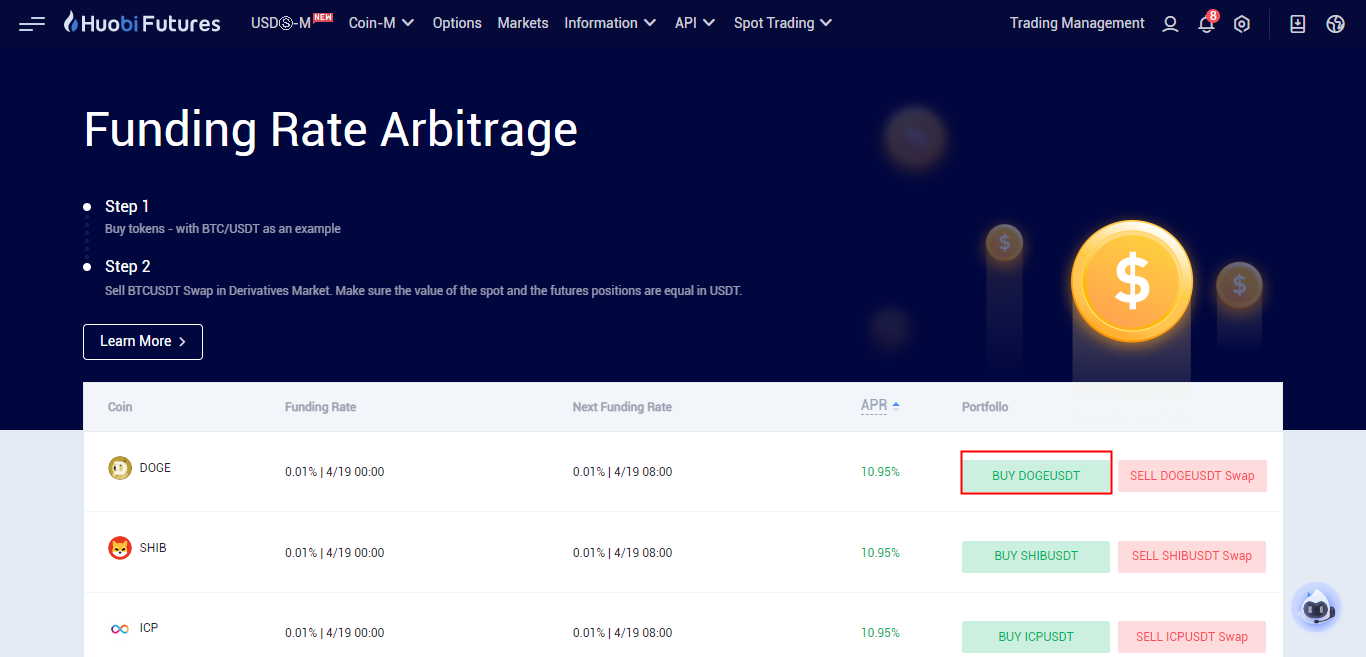
Task: Click the download app icon
Action: click(x=1298, y=24)
